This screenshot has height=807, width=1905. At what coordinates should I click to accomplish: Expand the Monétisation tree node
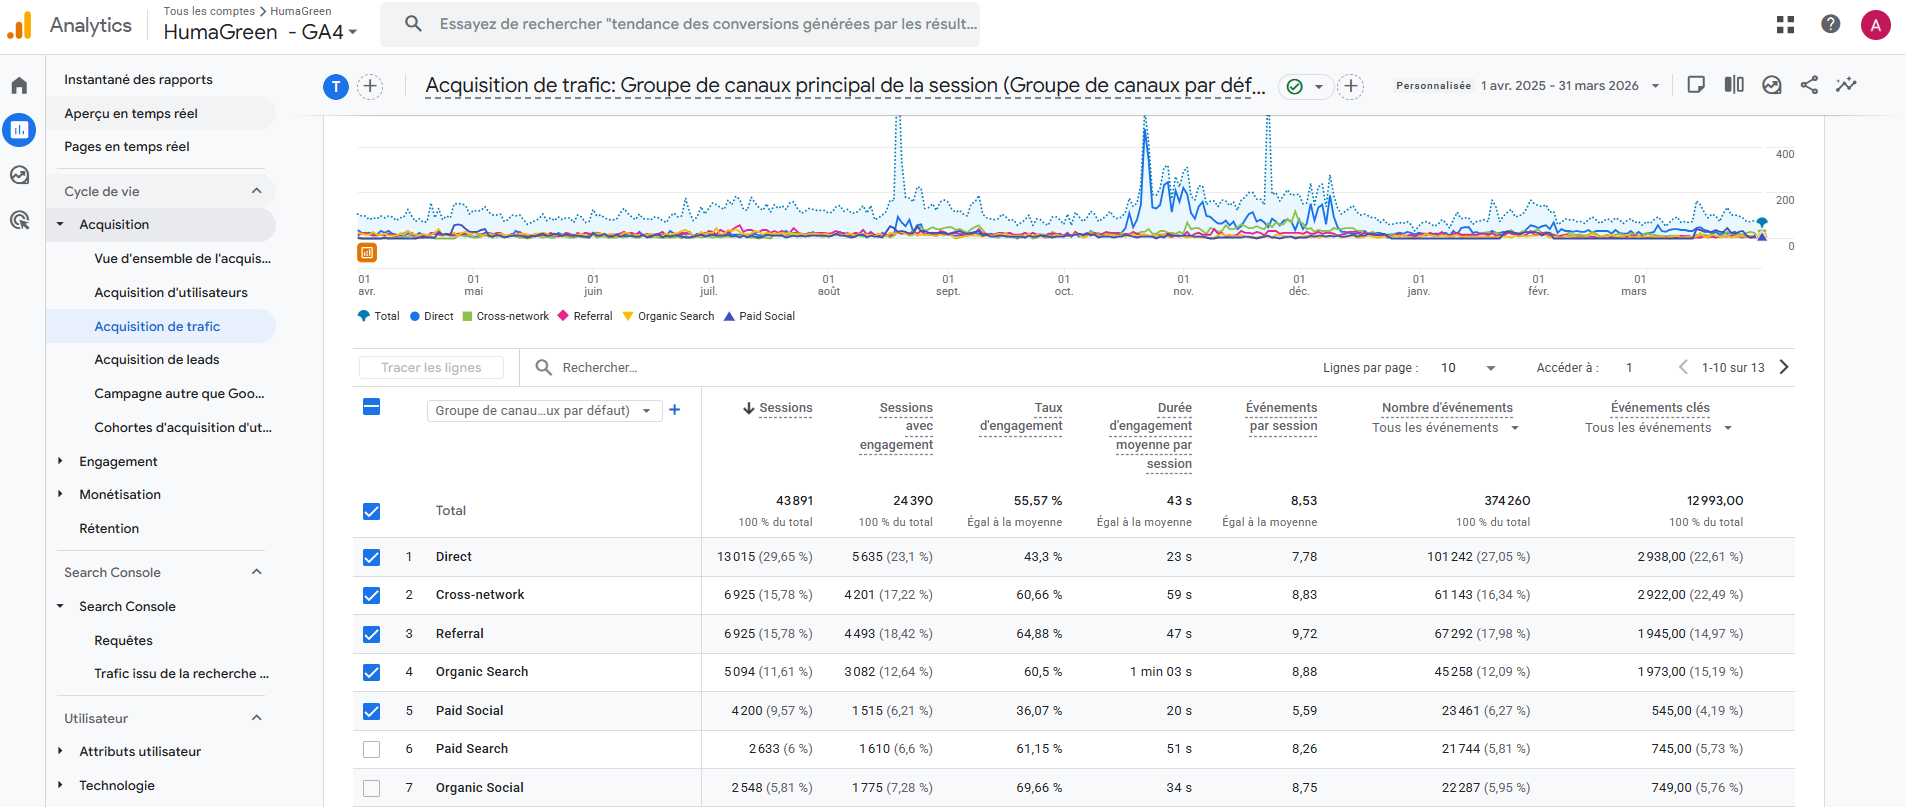tap(60, 494)
